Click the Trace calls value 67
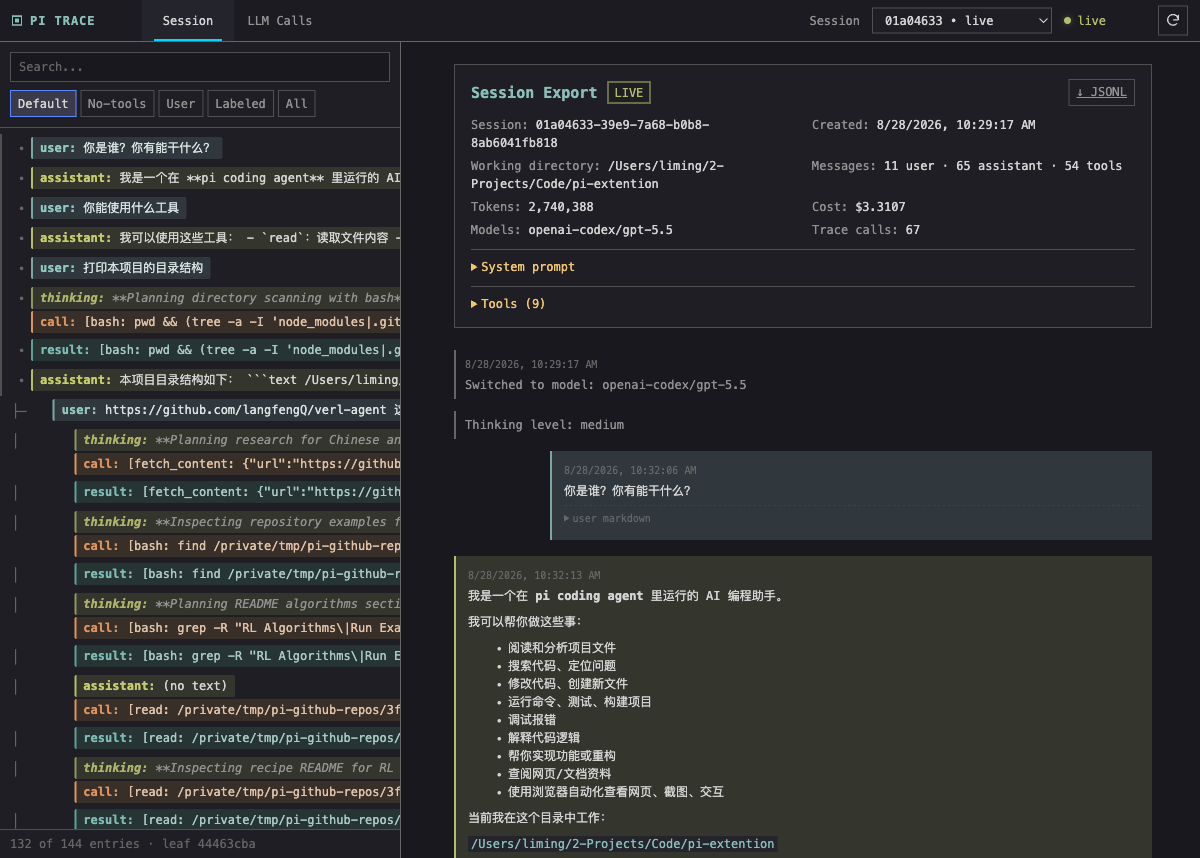The width and height of the screenshot is (1200, 858). (912, 230)
